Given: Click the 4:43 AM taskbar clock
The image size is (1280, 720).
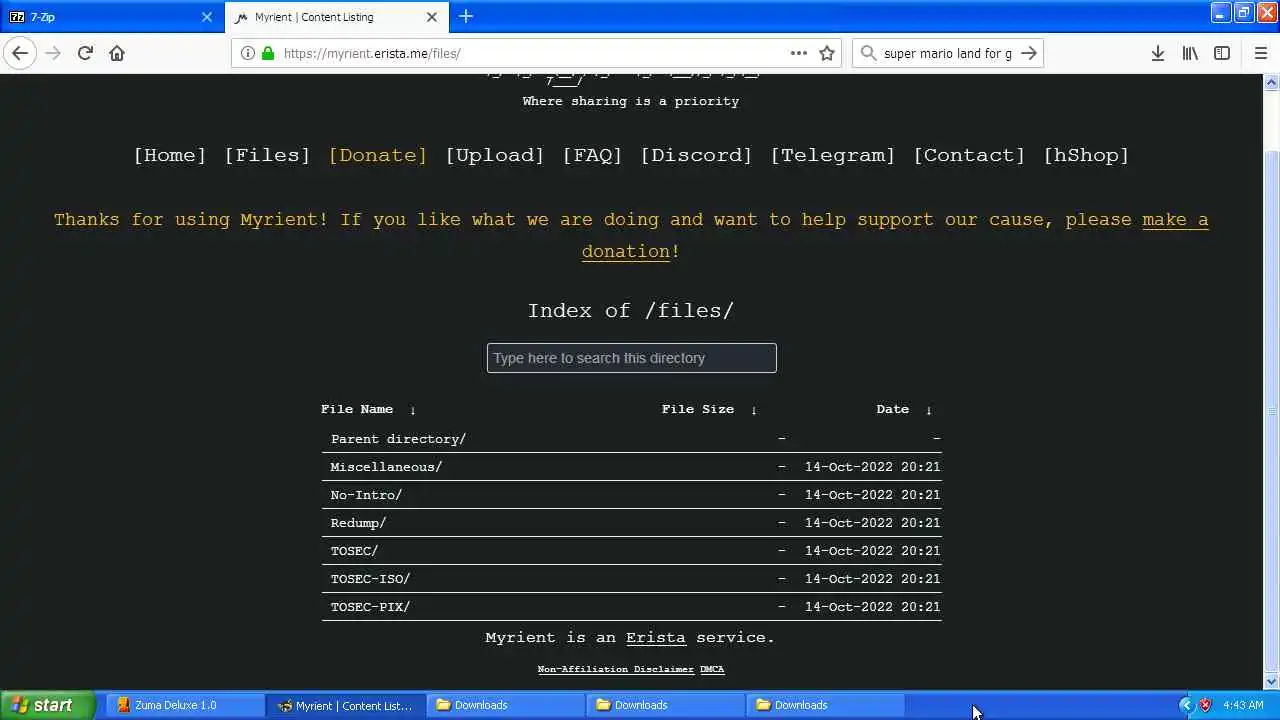Looking at the screenshot, I should click(x=1243, y=705).
